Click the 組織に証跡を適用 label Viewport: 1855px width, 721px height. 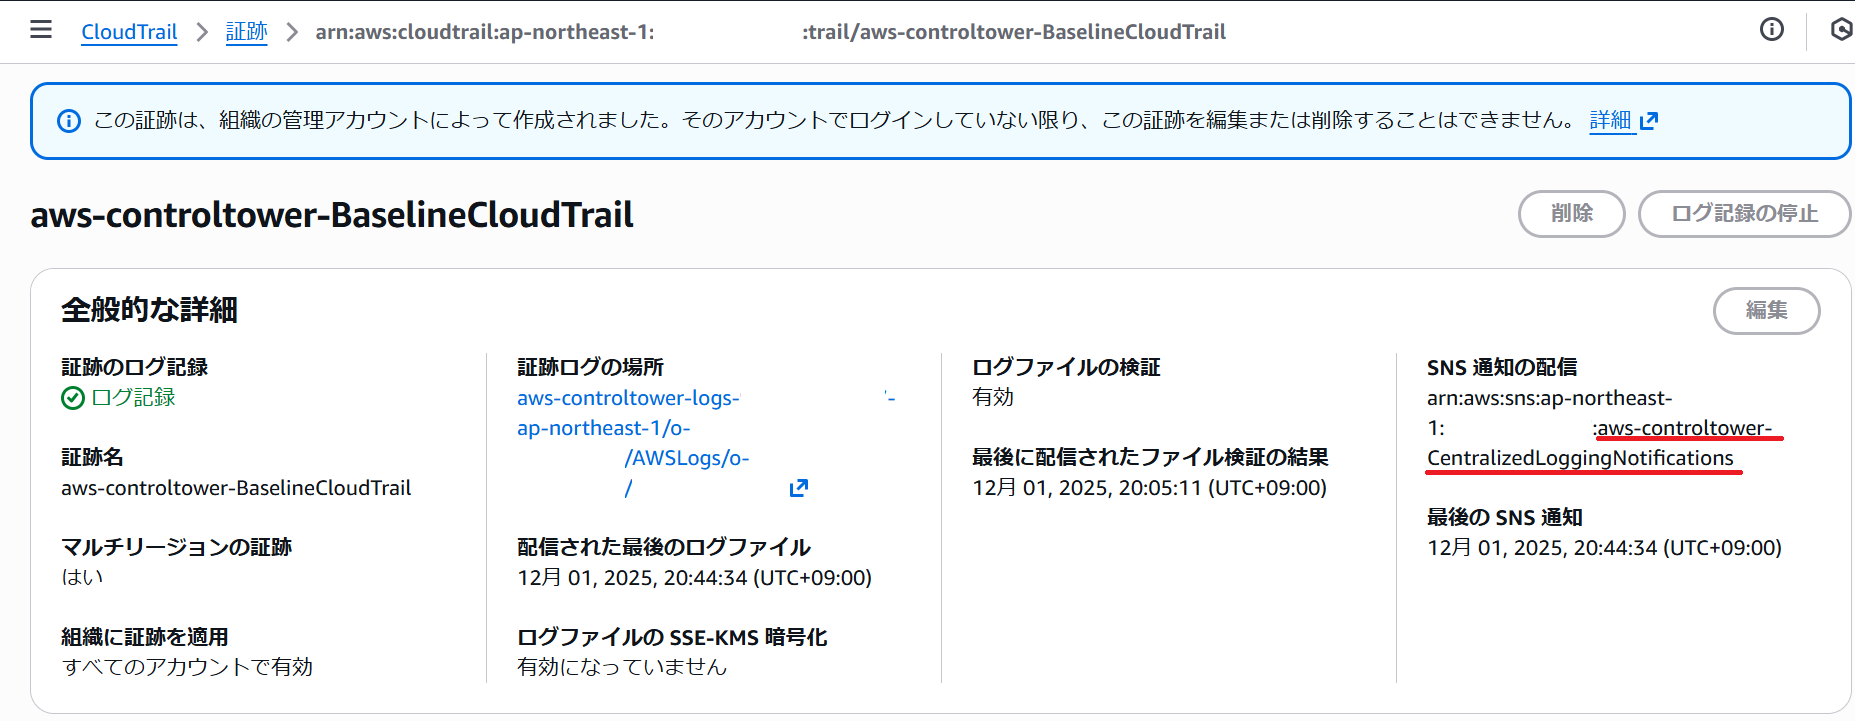145,637
